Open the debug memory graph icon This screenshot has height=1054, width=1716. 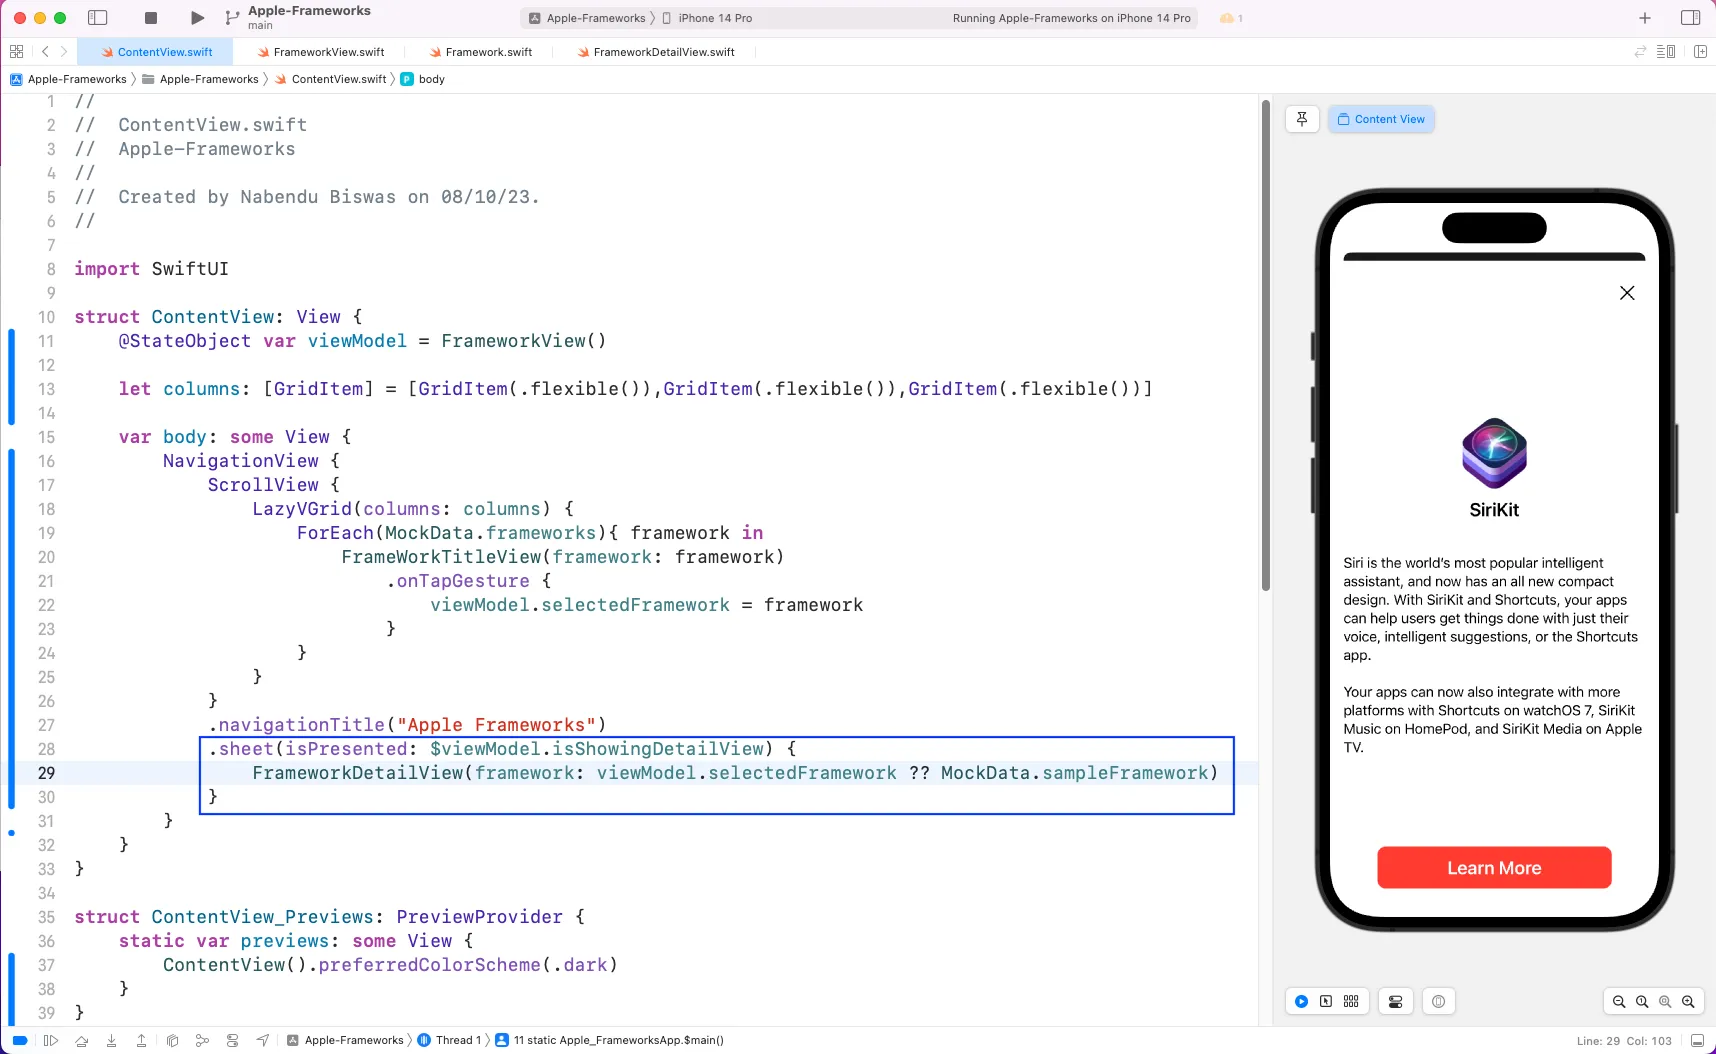[202, 1040]
